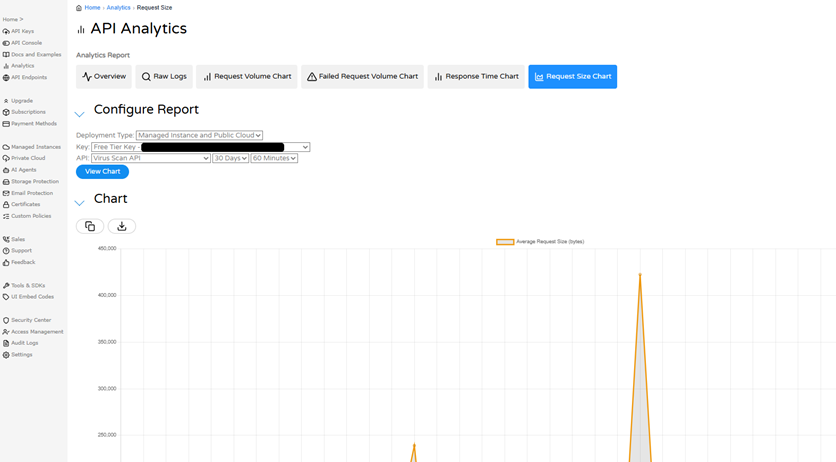Open Subscriptions in sidebar
Screen dimensions: 836x462
click(x=25, y=112)
